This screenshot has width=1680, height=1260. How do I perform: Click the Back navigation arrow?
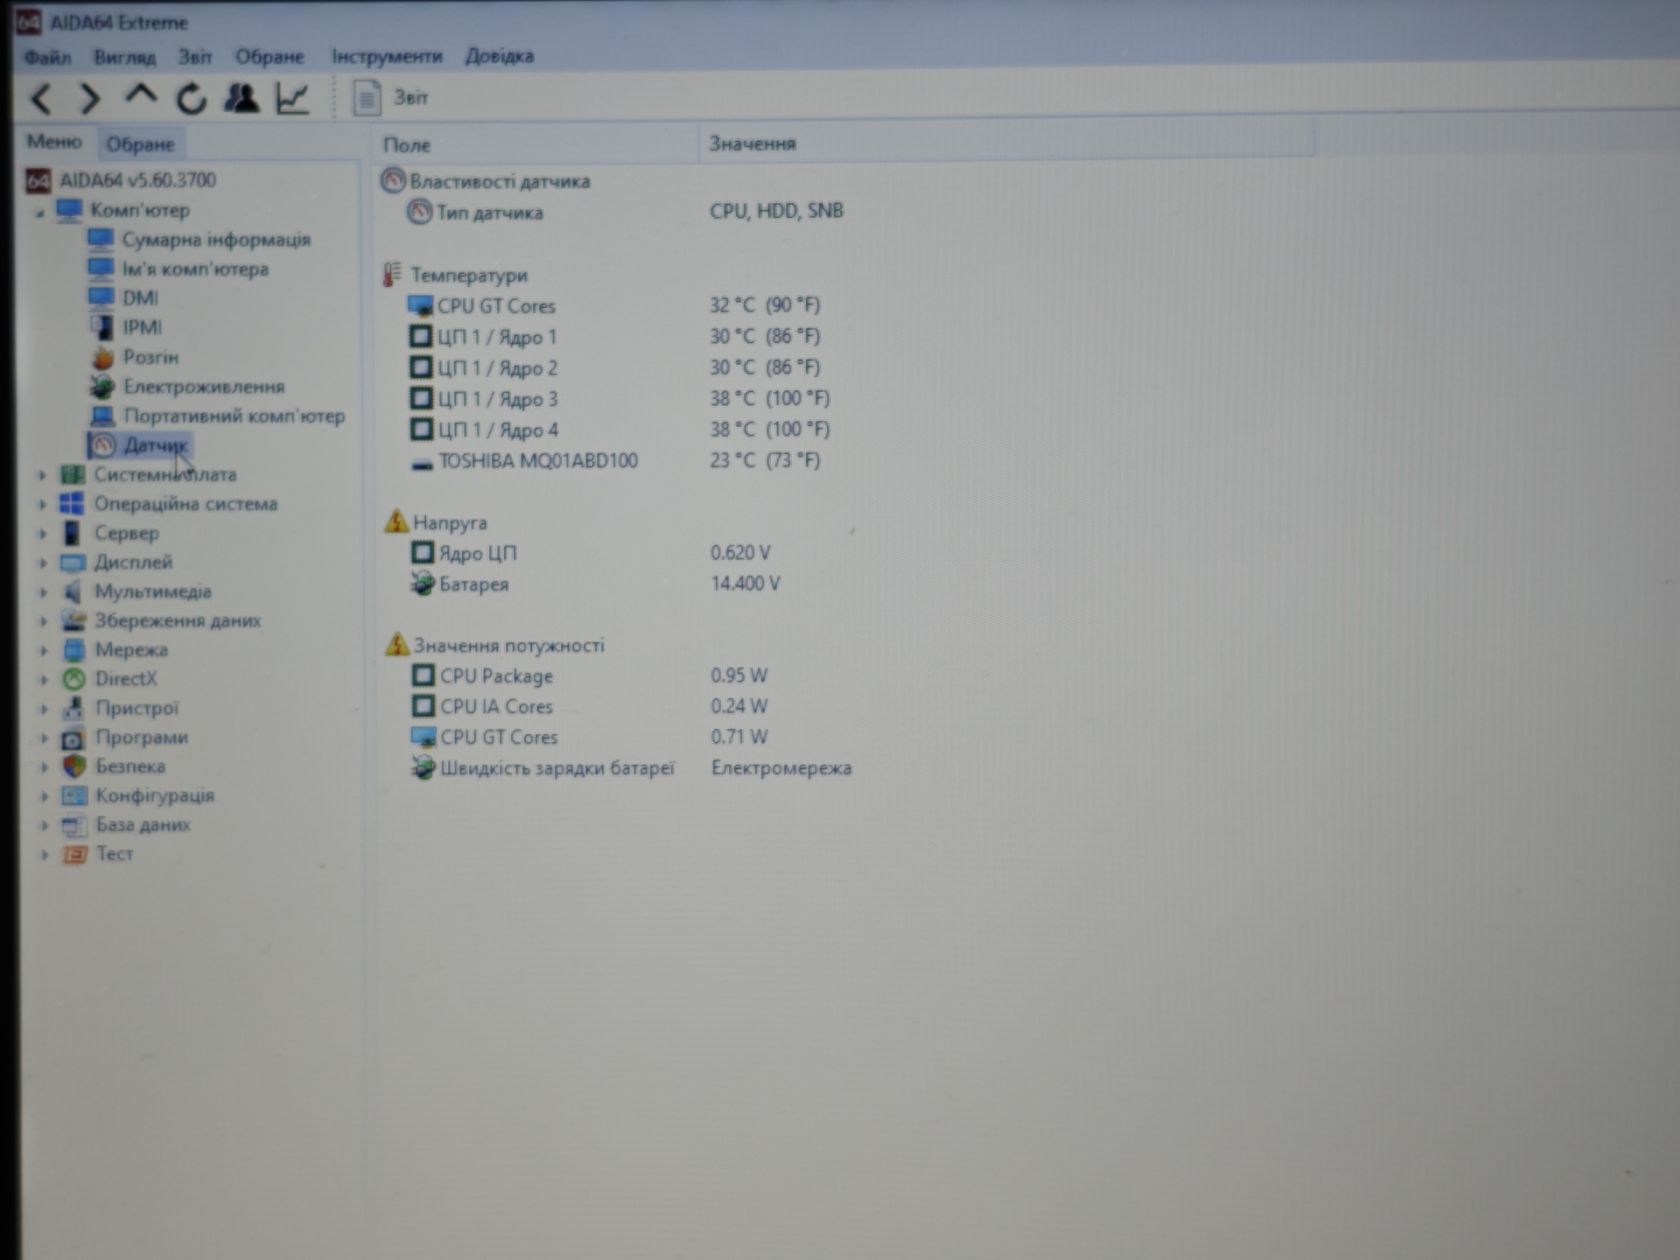(x=41, y=98)
